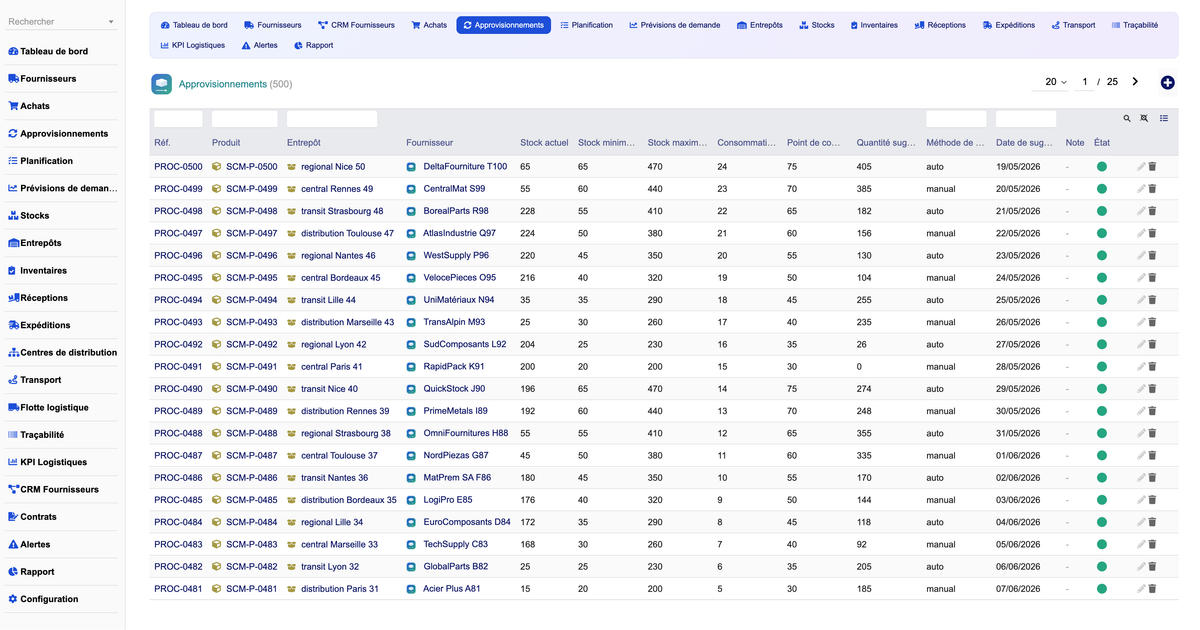Switch to the Alertes tab
This screenshot has width=1200, height=630.
[260, 45]
